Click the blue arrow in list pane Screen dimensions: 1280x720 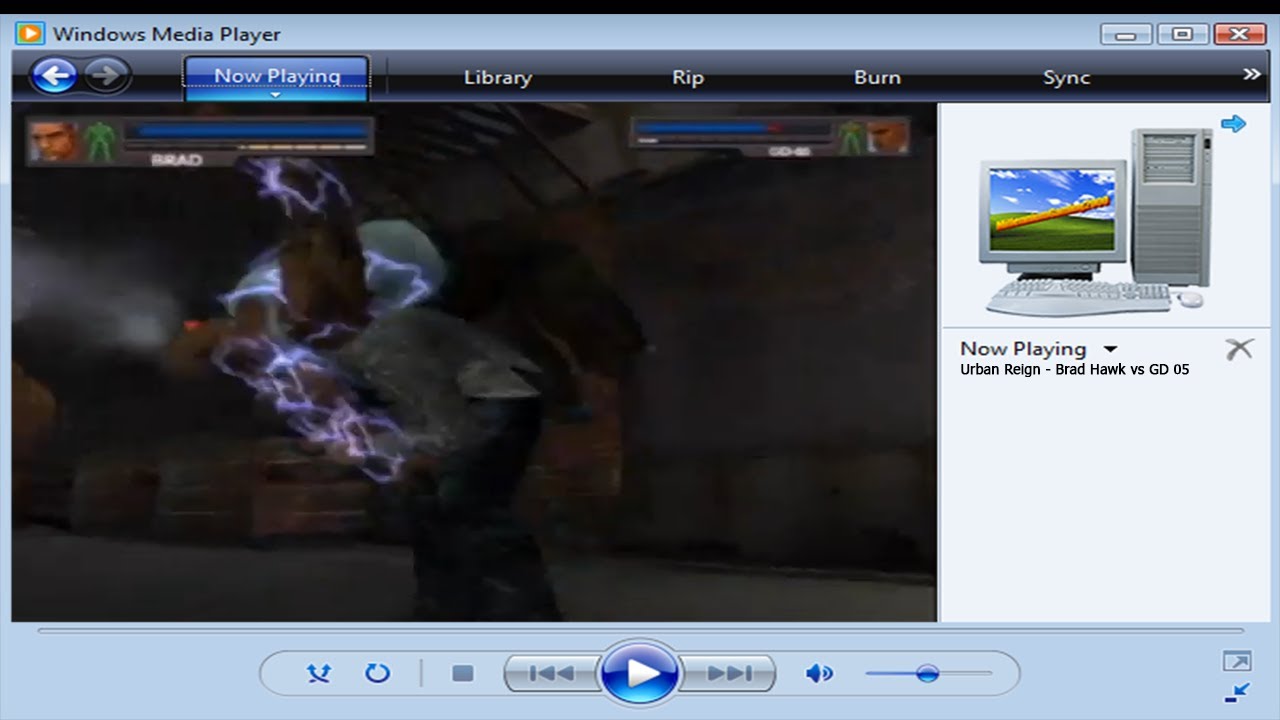tap(1234, 124)
